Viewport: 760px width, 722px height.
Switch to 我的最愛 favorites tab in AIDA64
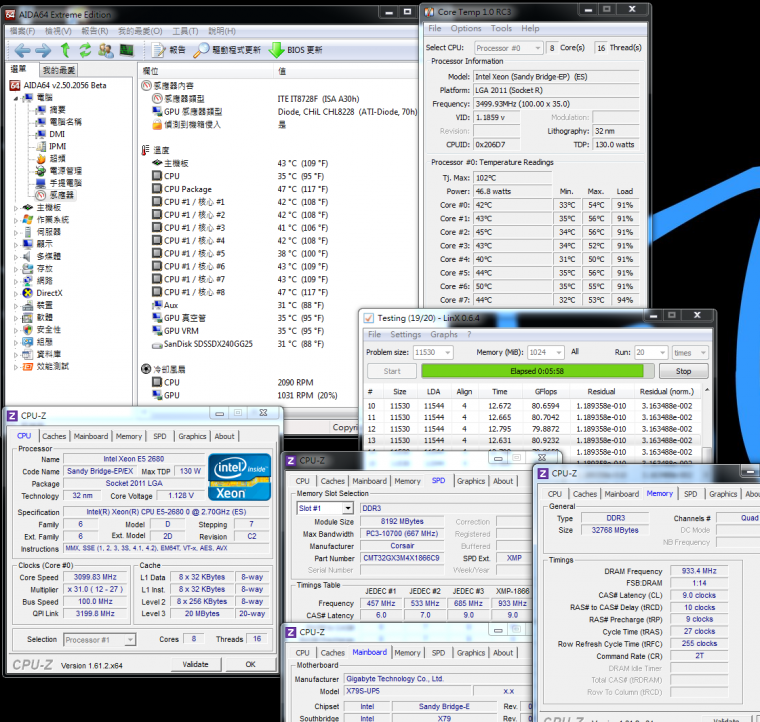coord(58,70)
